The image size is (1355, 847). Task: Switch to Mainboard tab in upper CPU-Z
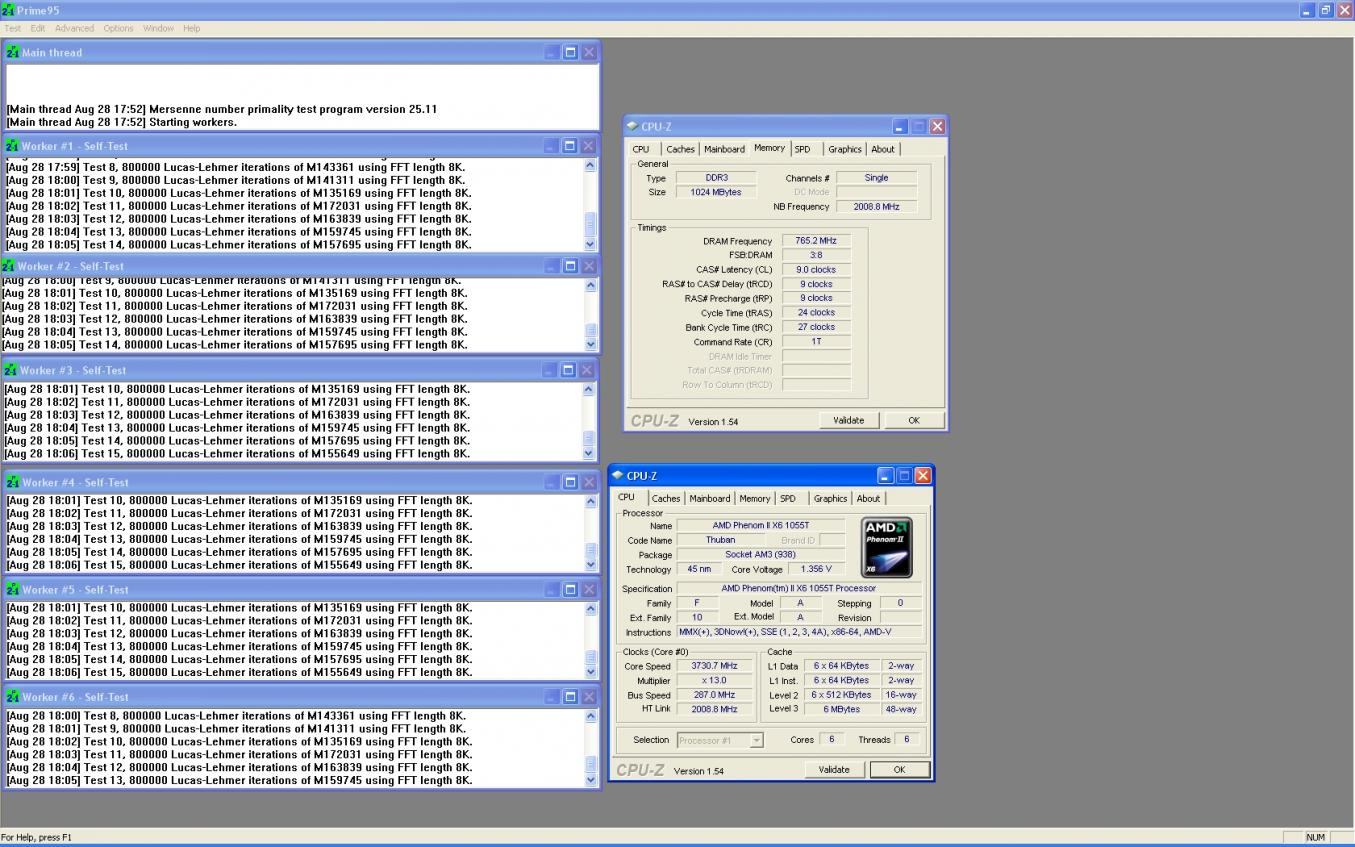(724, 149)
